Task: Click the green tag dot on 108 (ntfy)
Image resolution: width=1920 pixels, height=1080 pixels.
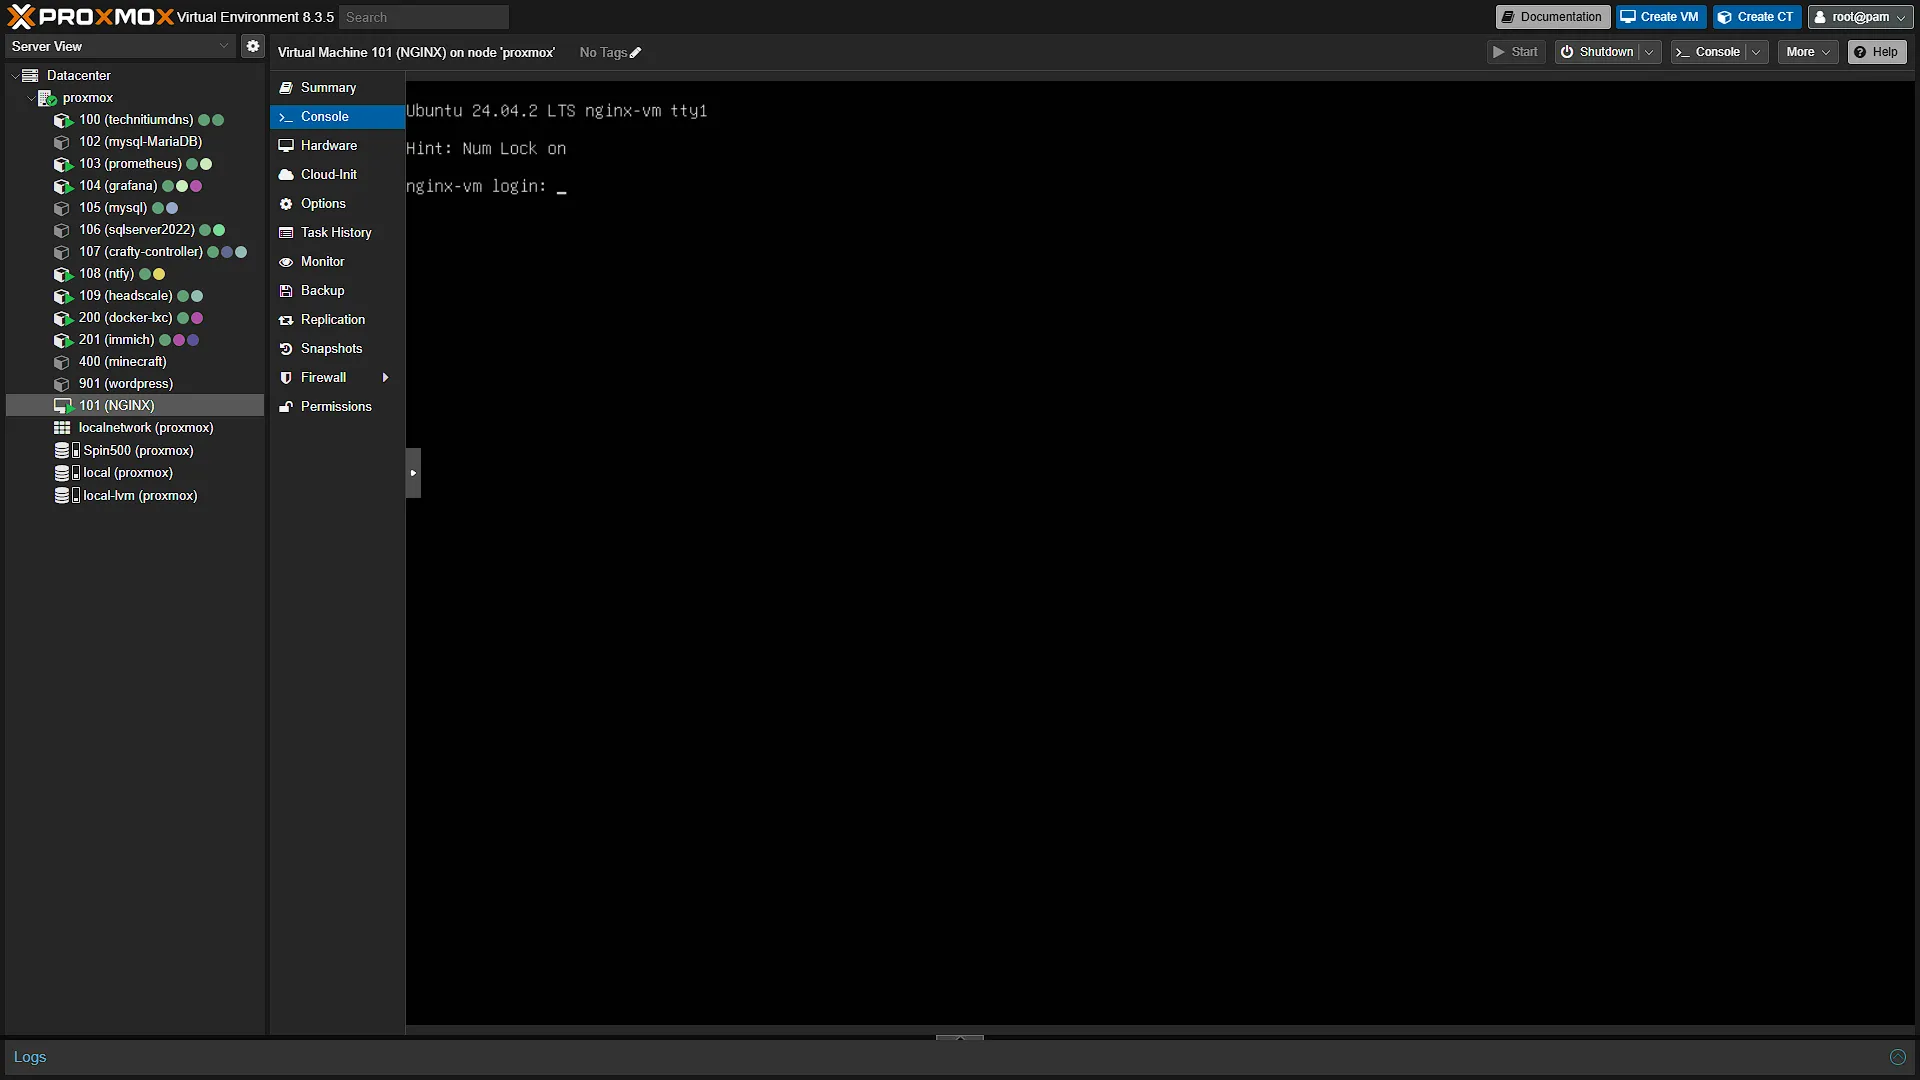Action: pos(145,274)
